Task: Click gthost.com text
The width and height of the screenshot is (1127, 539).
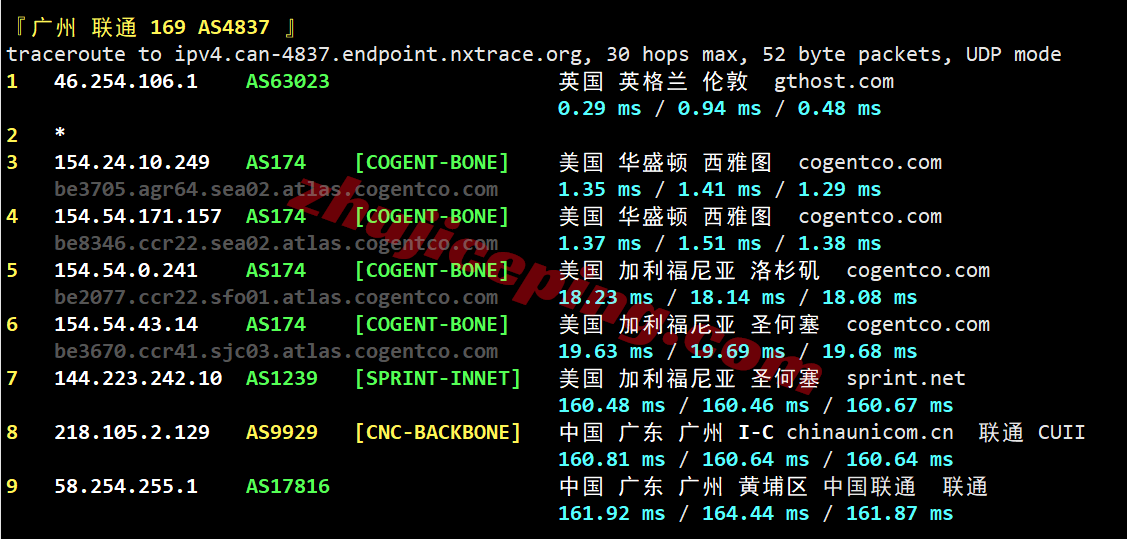Action: pos(834,82)
